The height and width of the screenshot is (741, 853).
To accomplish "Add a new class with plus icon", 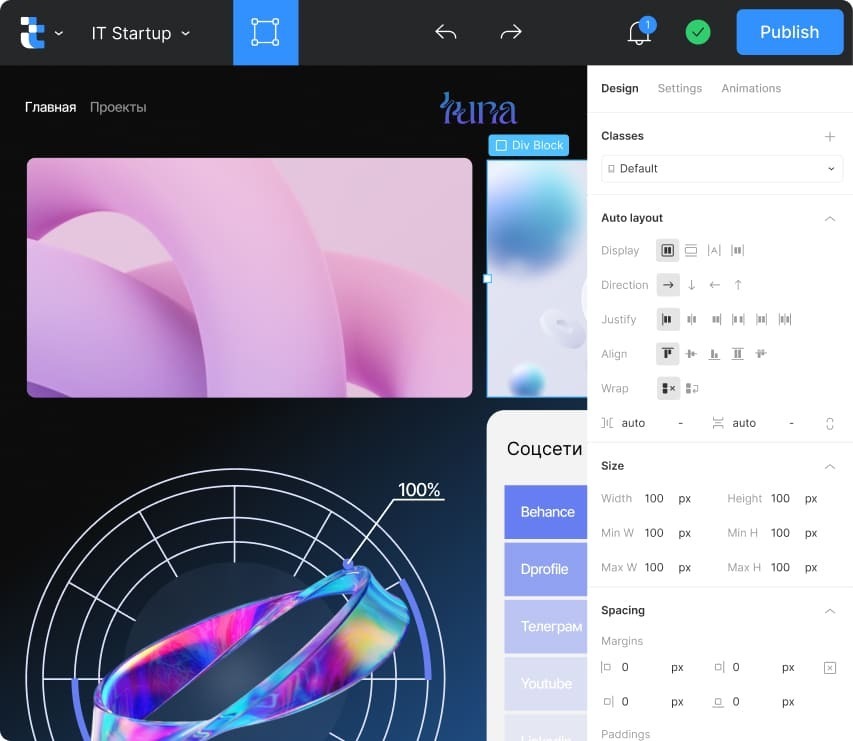I will (x=830, y=137).
